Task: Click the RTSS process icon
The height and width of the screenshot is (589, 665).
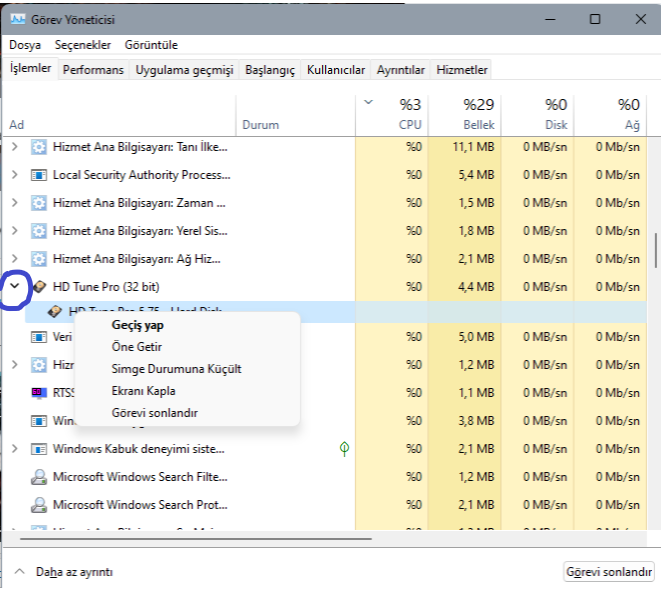Action: click(x=39, y=393)
